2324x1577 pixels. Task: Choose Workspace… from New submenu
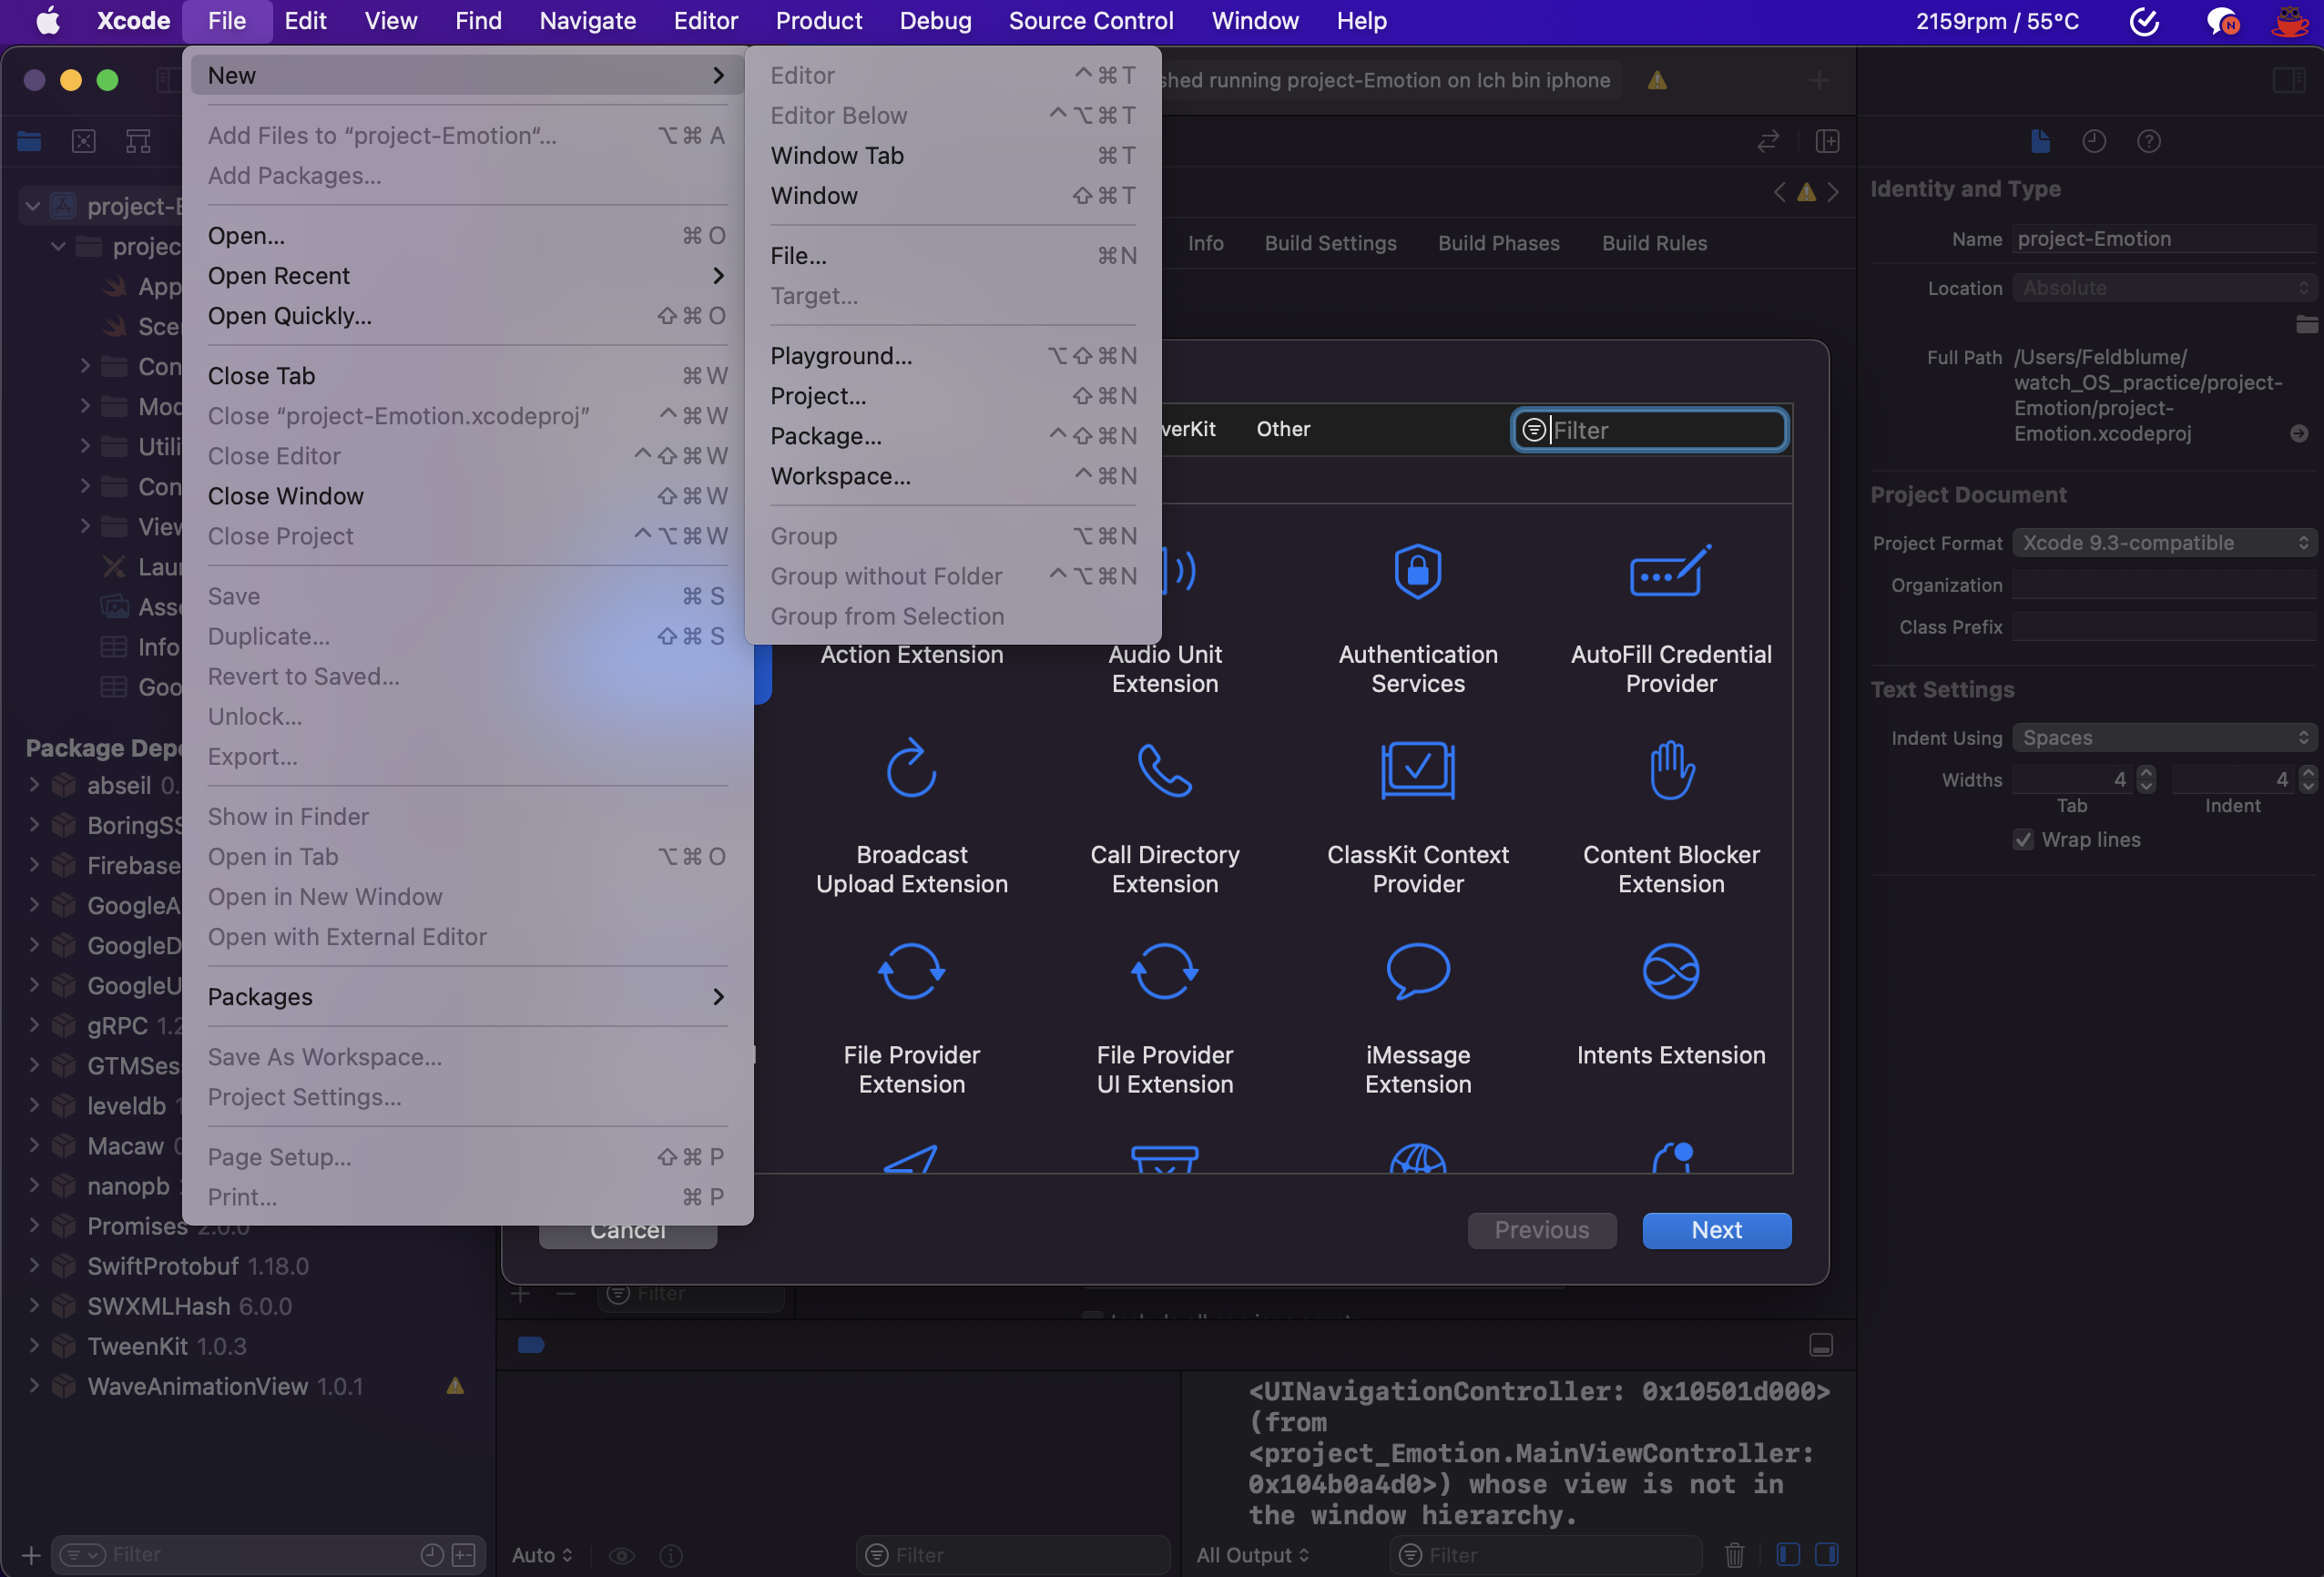(x=953, y=476)
